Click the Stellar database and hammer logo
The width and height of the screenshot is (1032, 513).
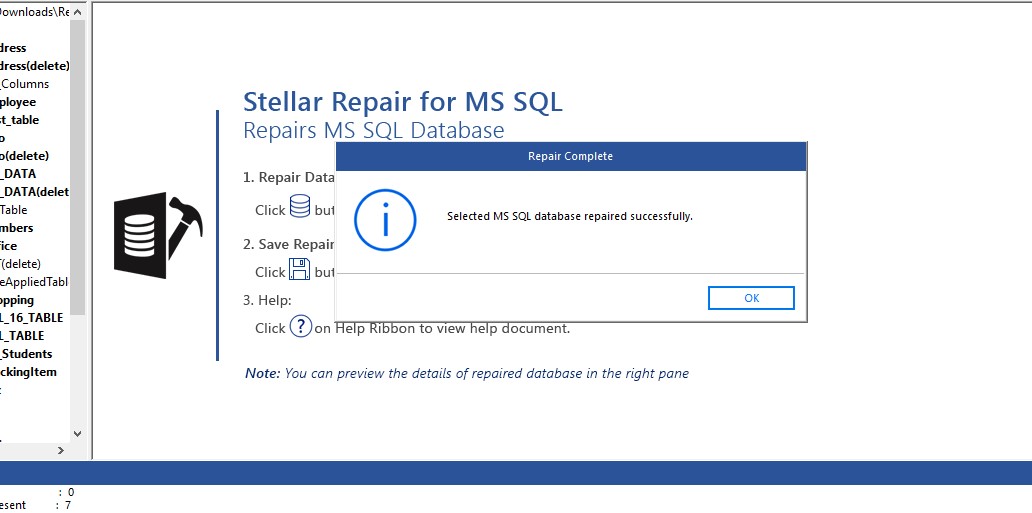tap(158, 235)
